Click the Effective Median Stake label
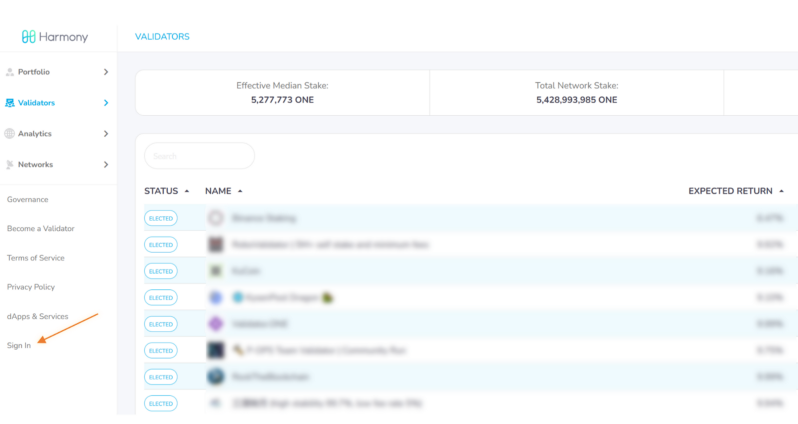The image size is (798, 424). (x=282, y=86)
